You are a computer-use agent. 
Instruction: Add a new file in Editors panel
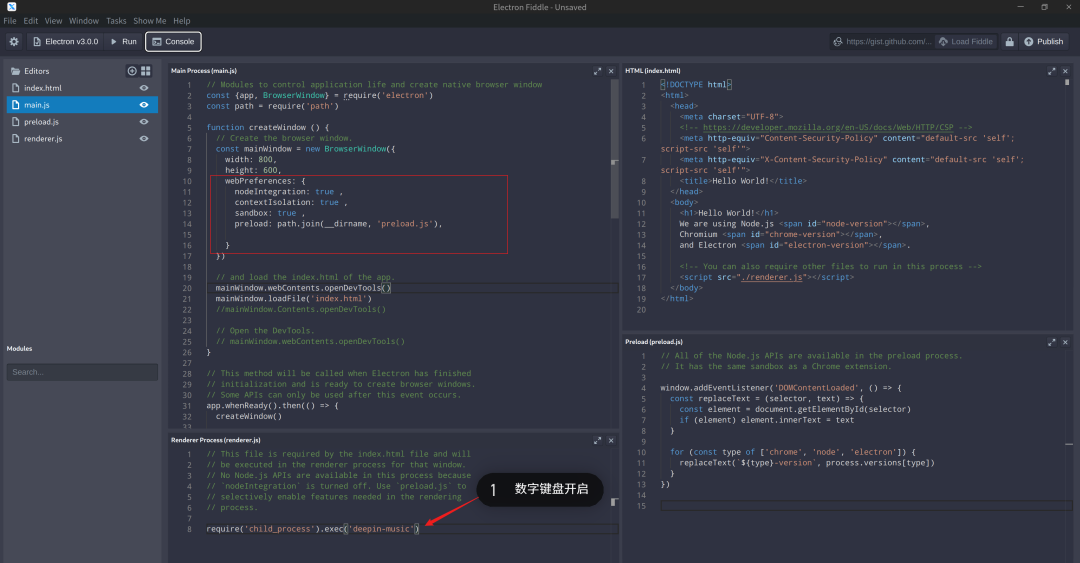[132, 71]
